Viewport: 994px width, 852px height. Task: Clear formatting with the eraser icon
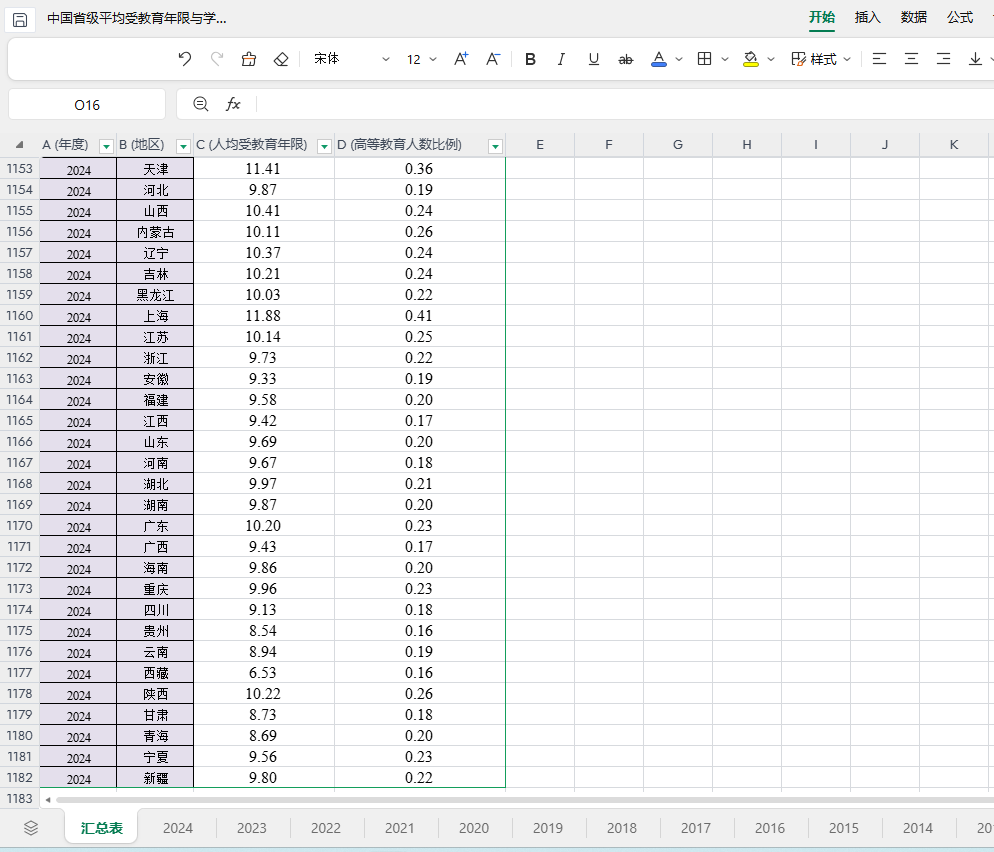[281, 59]
